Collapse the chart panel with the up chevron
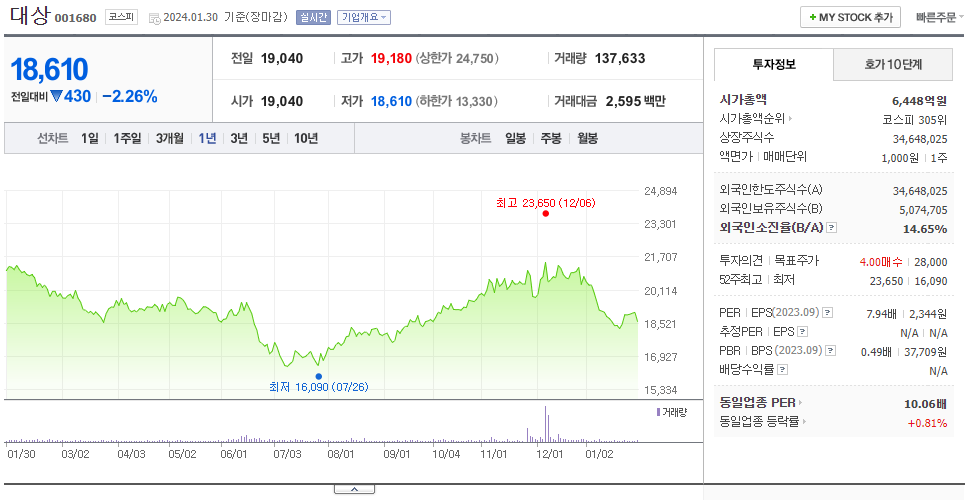The width and height of the screenshot is (968, 500). (354, 489)
